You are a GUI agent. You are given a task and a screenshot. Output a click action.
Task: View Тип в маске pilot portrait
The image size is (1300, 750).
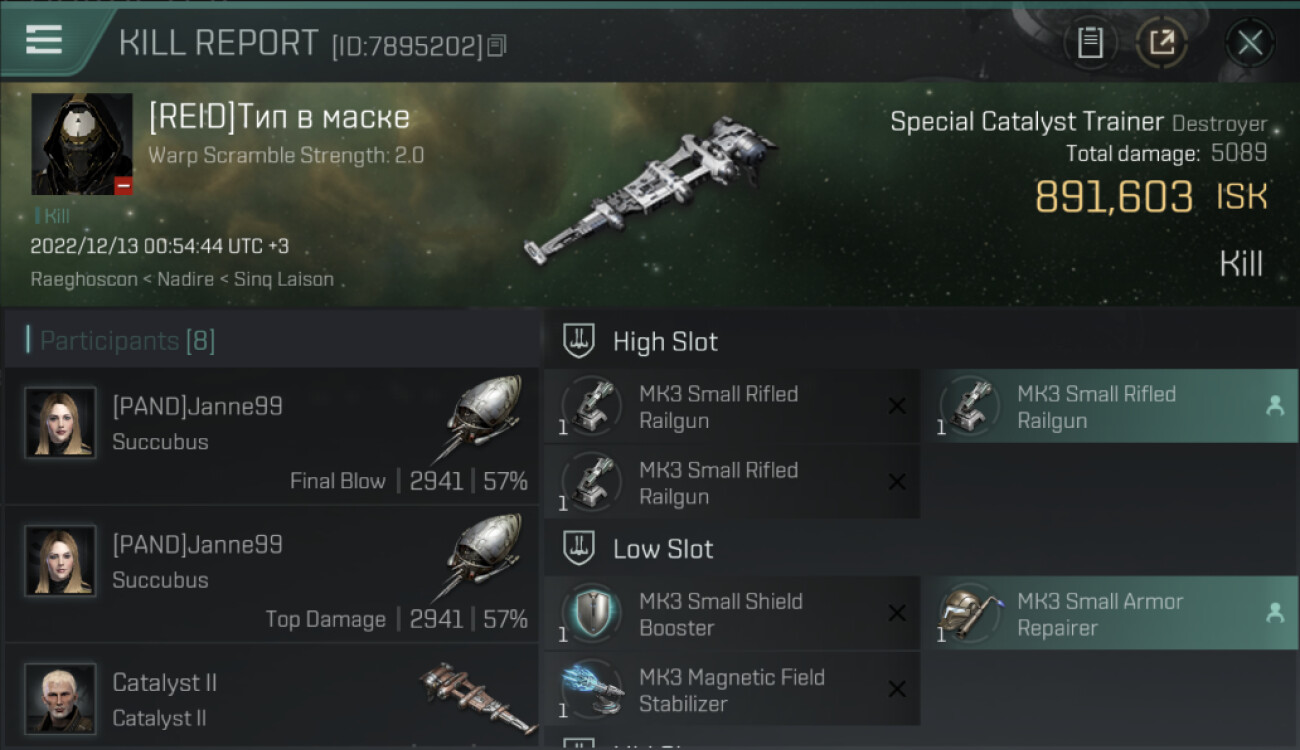tap(82, 144)
